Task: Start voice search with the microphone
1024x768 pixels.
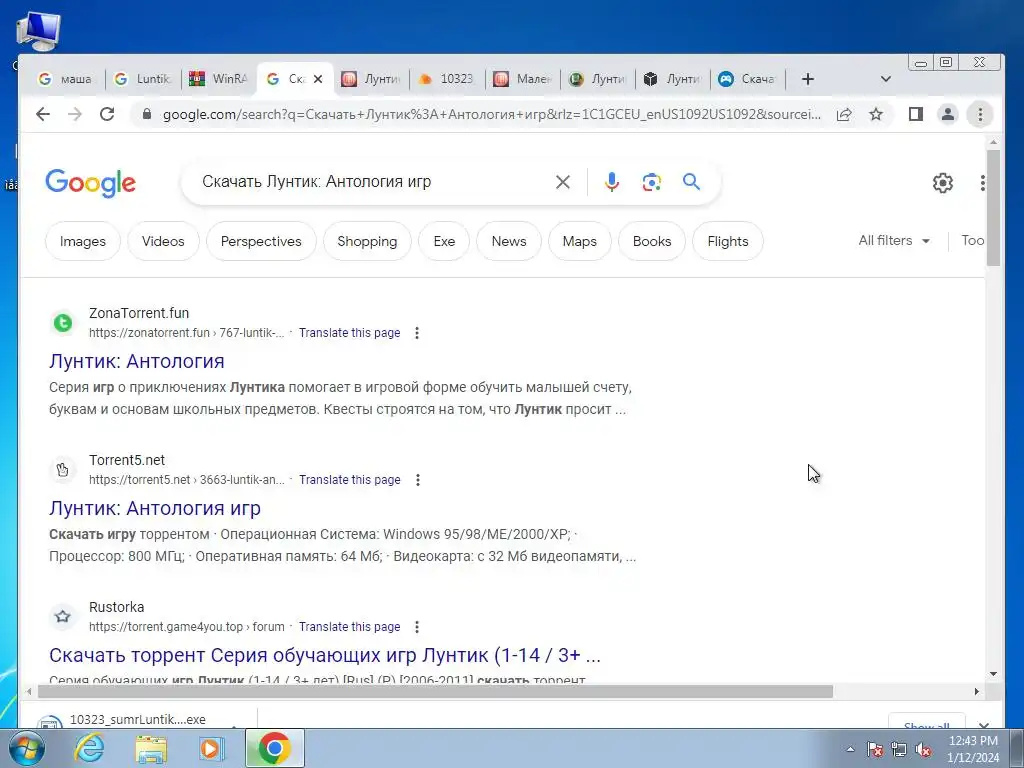Action: pos(611,182)
